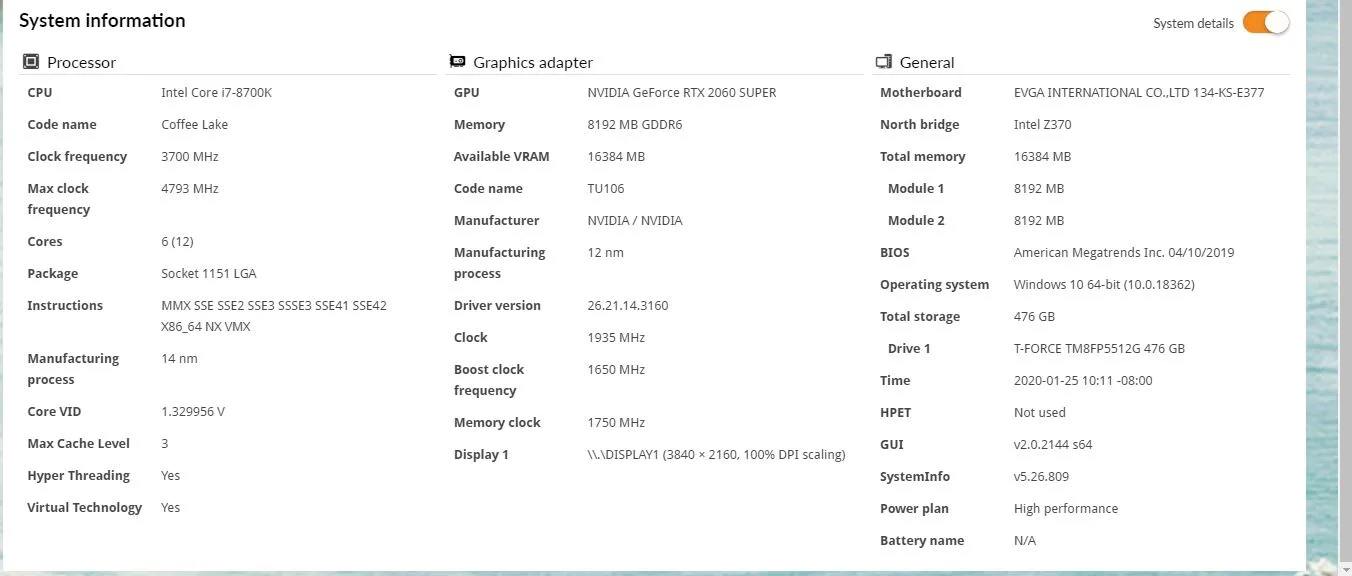Click the CPU value Intel Core i7-8700K
This screenshot has width=1352, height=576.
[x=216, y=93]
